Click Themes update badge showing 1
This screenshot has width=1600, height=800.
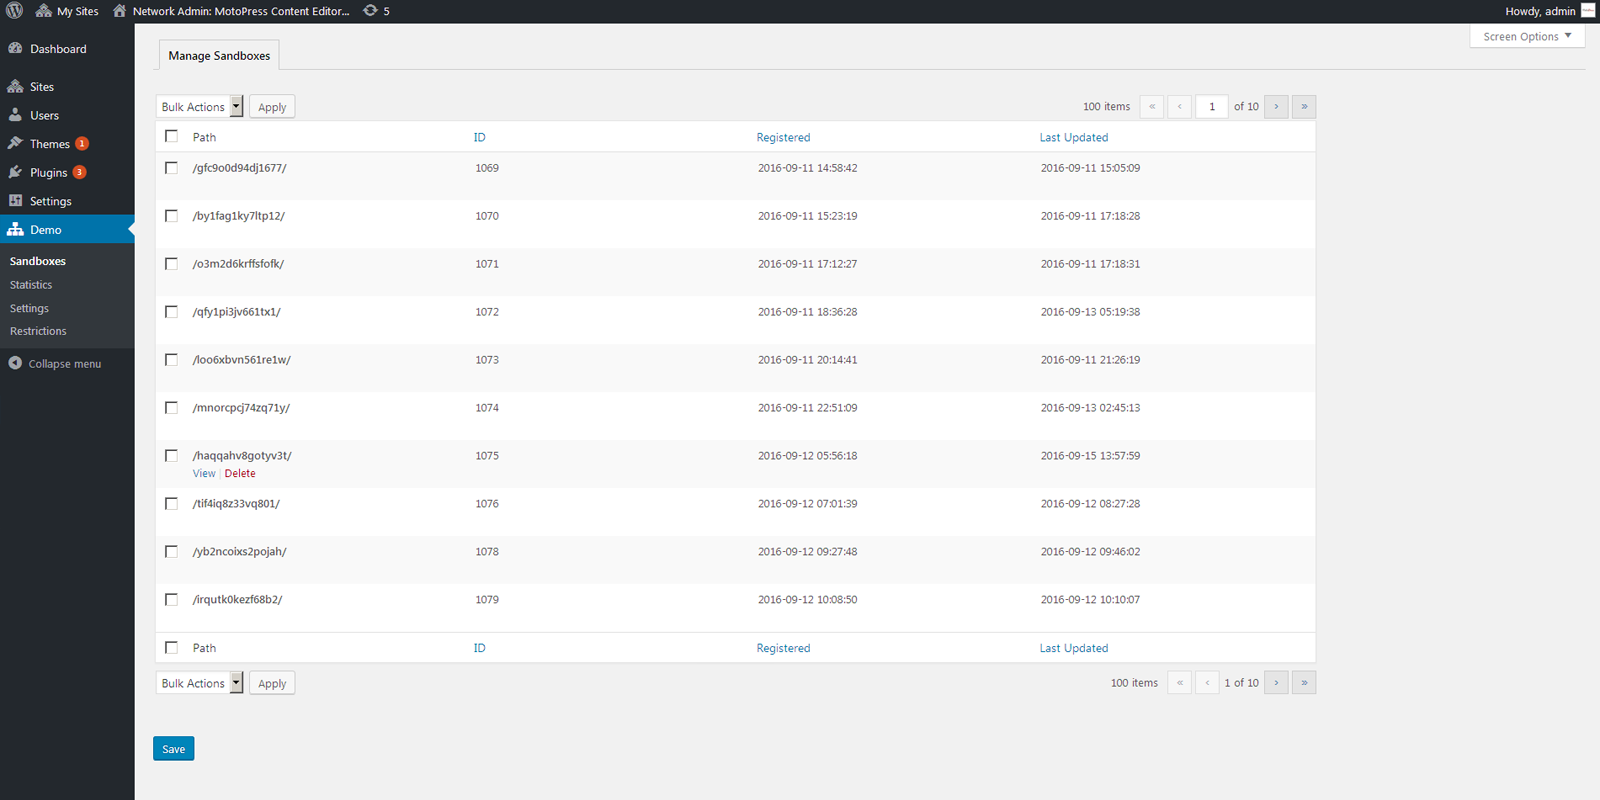82,143
